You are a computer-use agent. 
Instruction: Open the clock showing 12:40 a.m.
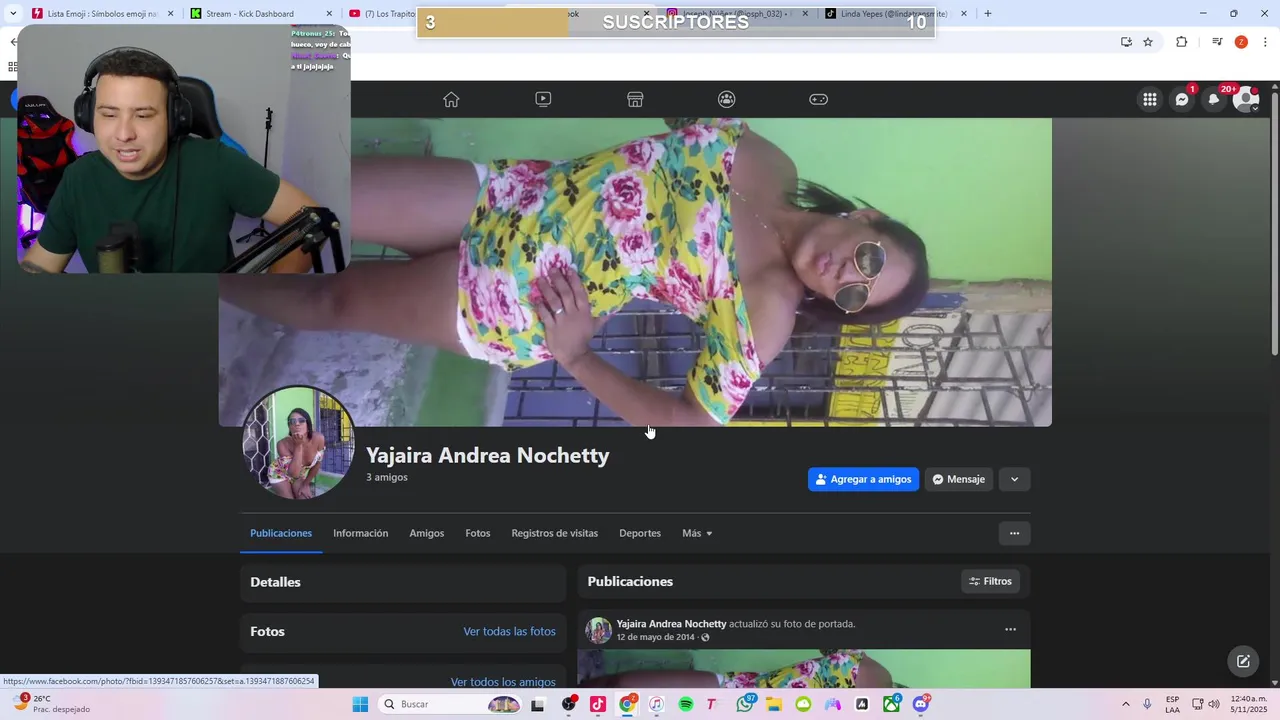1247,704
